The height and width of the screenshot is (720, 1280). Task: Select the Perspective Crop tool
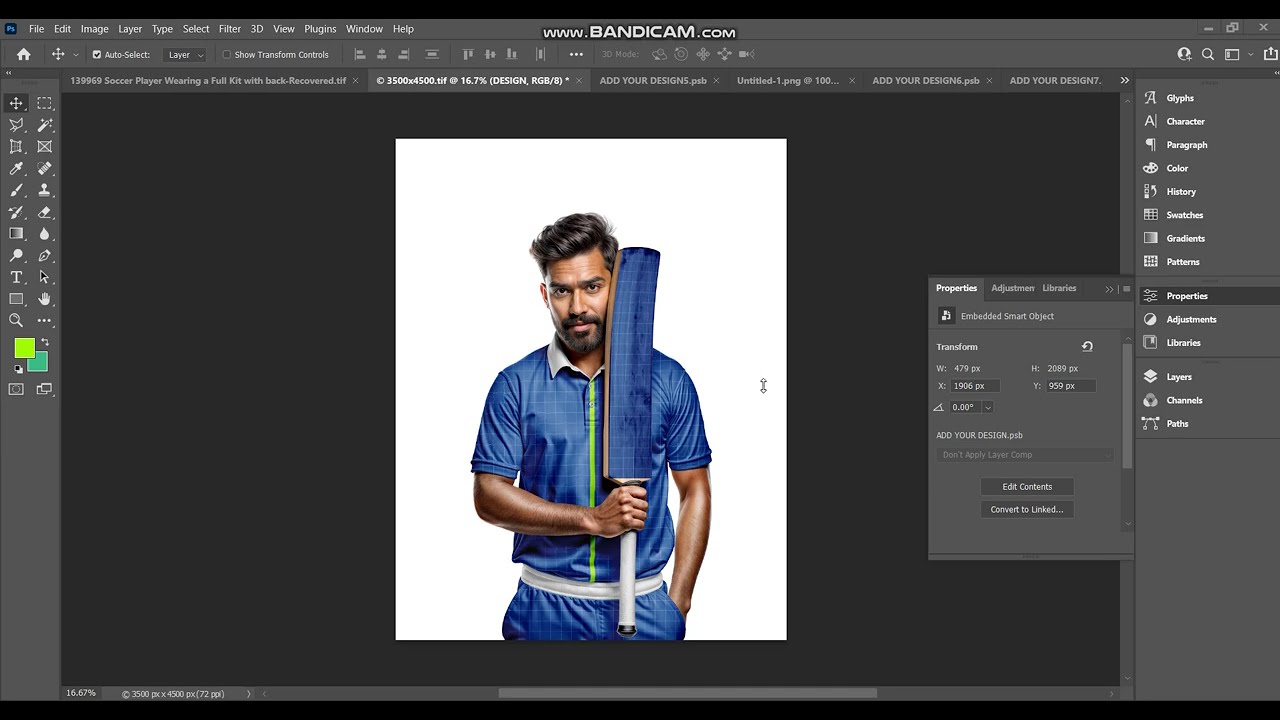click(x=16, y=147)
